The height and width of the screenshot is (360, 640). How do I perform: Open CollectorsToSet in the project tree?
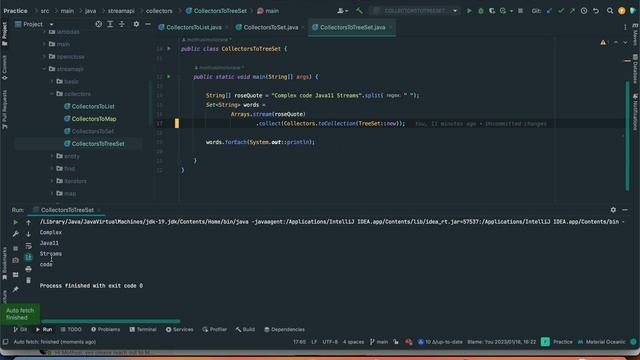coord(93,131)
